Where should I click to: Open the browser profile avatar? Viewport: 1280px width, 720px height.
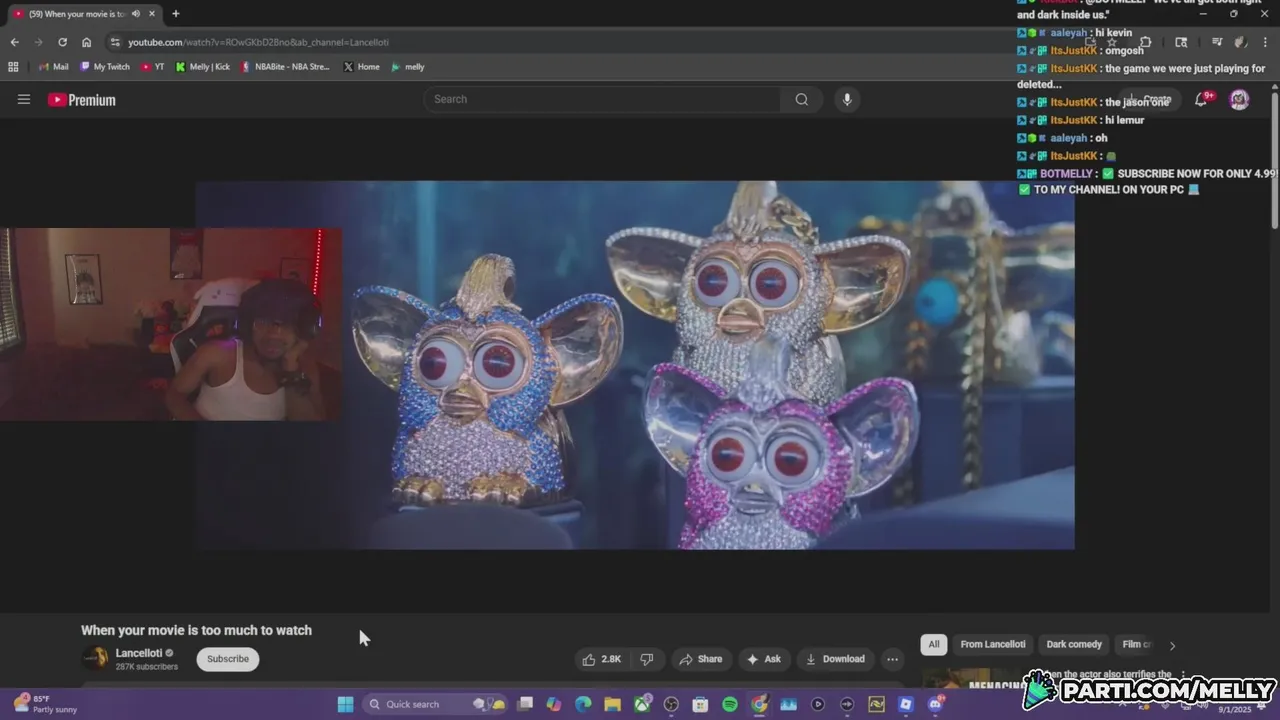pos(1241,42)
